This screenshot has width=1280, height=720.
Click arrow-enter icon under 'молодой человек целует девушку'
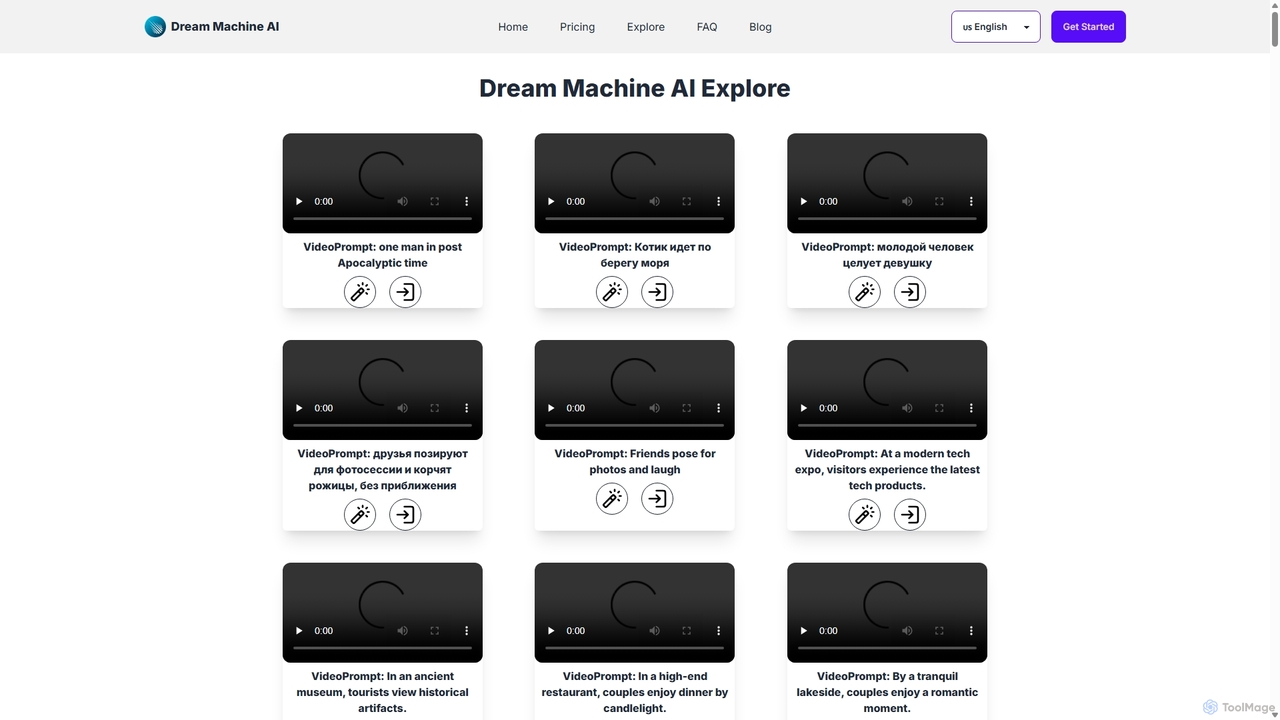coord(910,292)
